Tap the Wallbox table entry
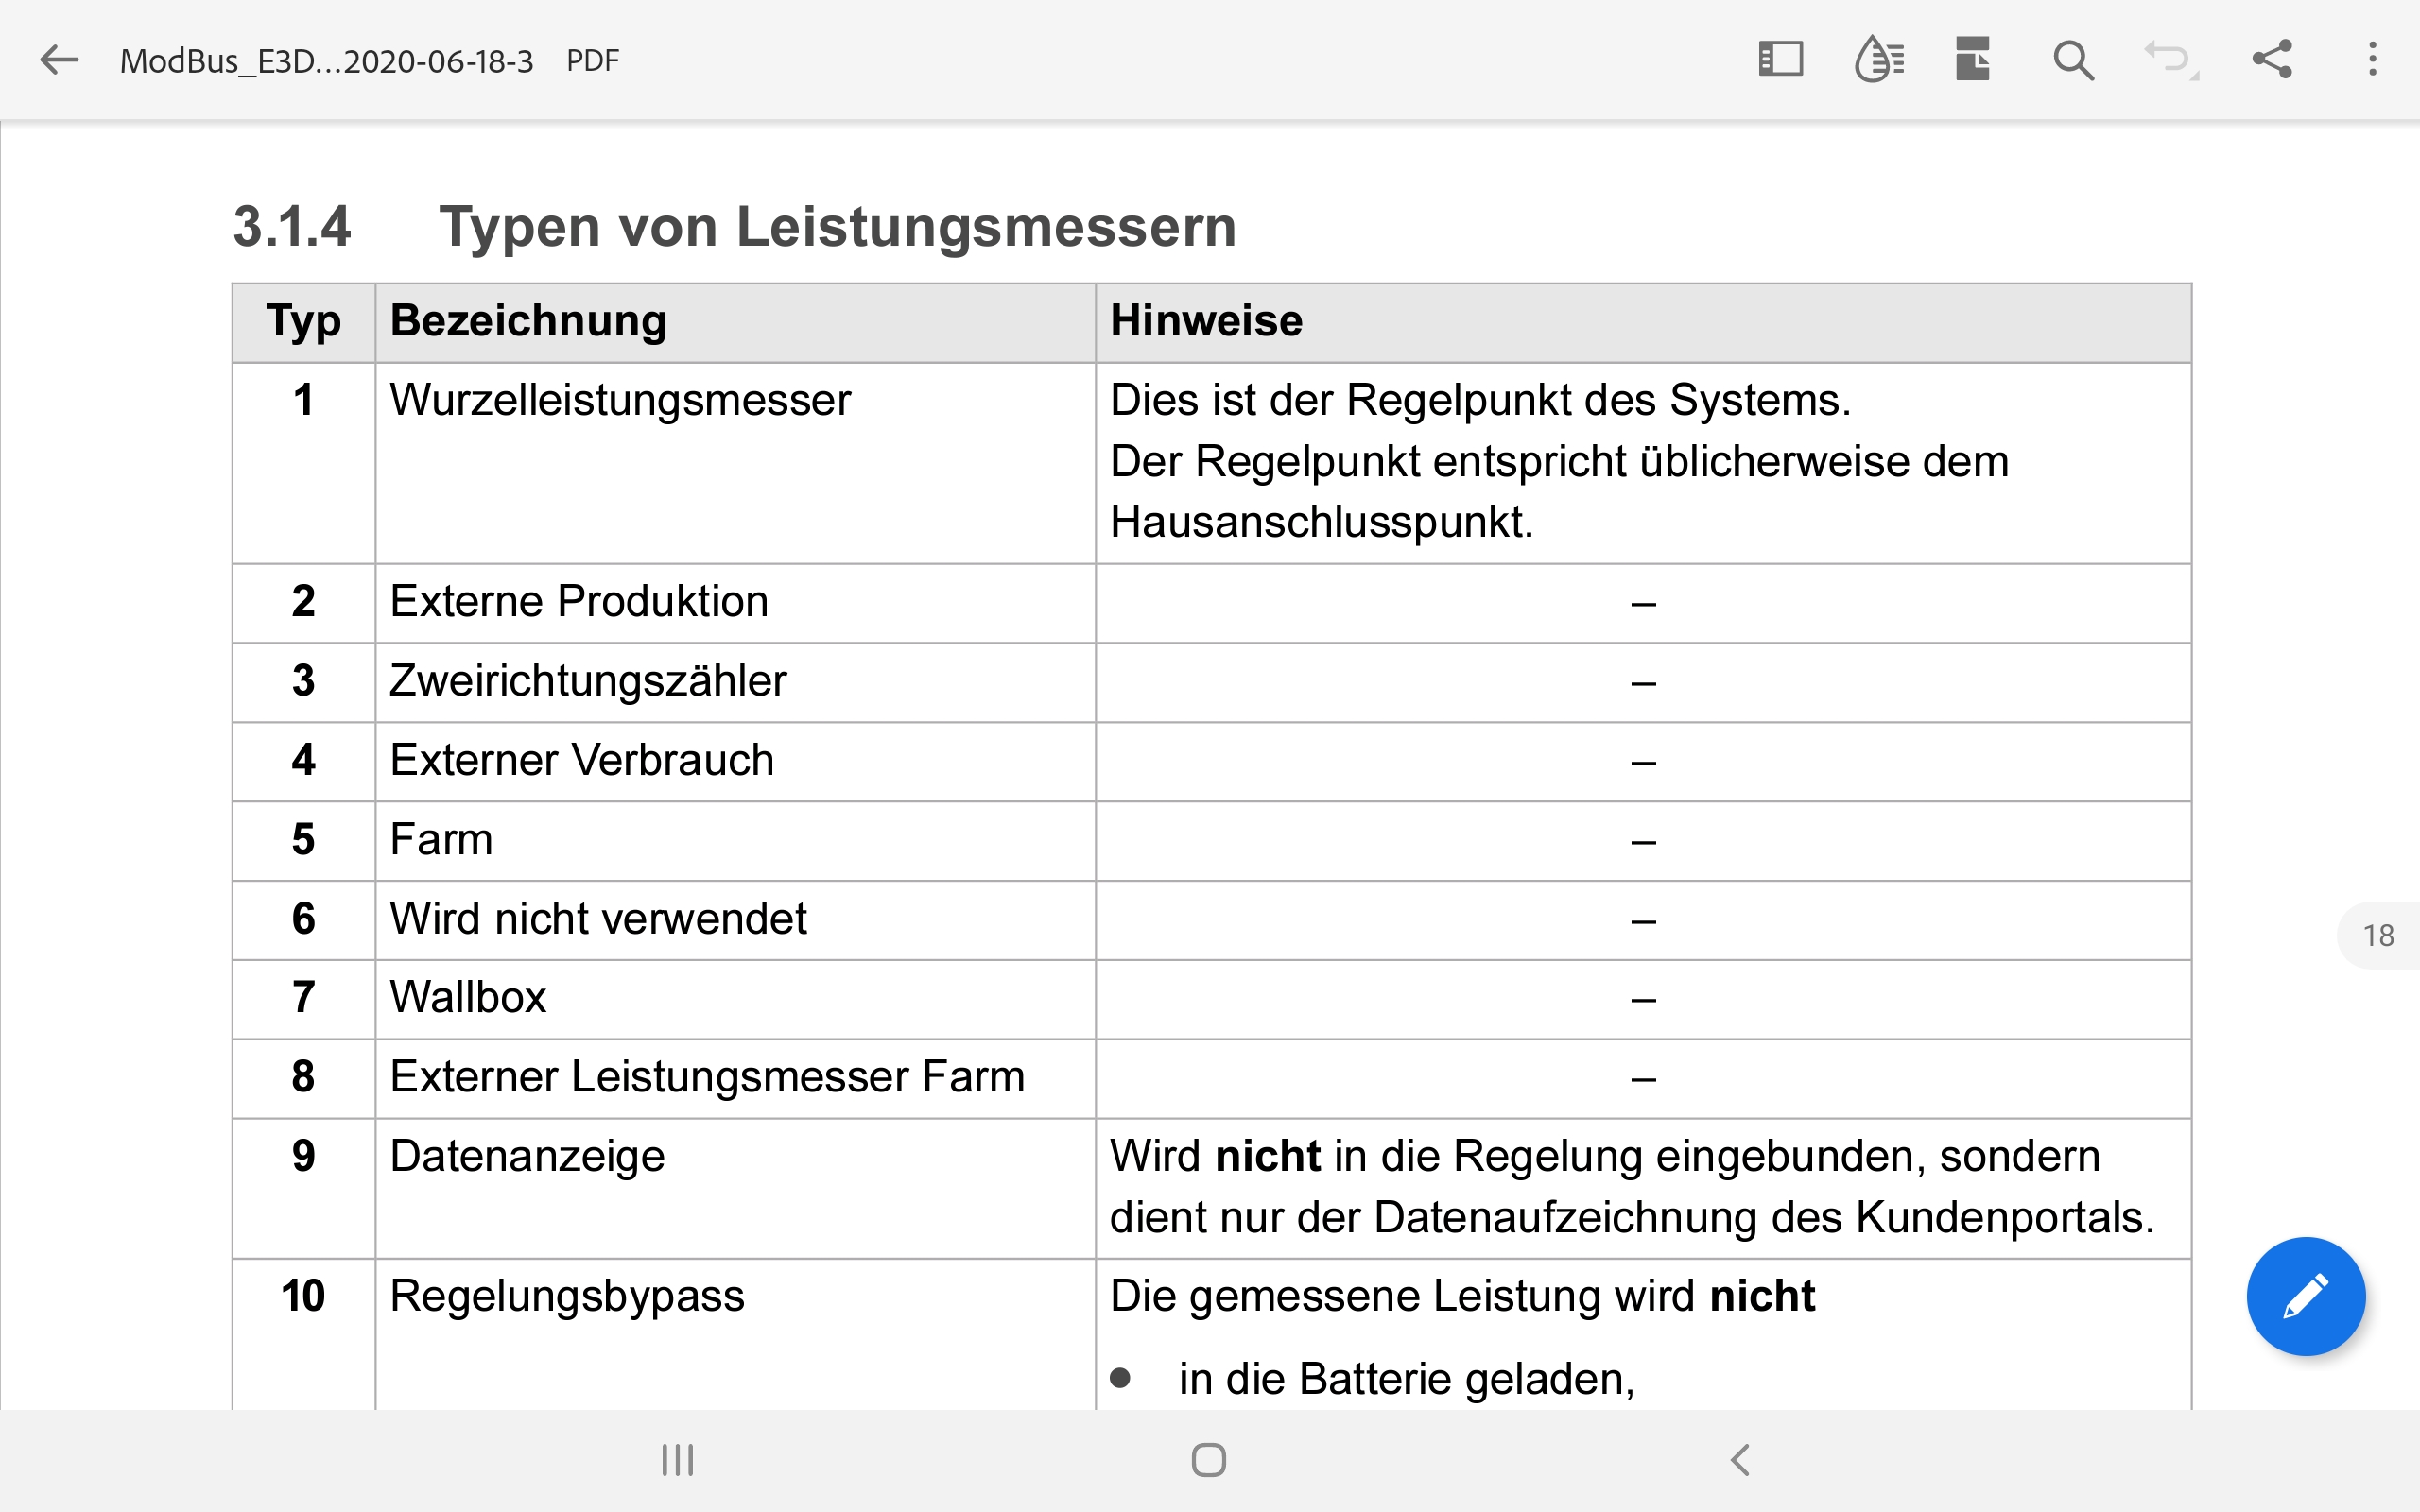Image resolution: width=2420 pixels, height=1512 pixels. pyautogui.click(x=468, y=997)
